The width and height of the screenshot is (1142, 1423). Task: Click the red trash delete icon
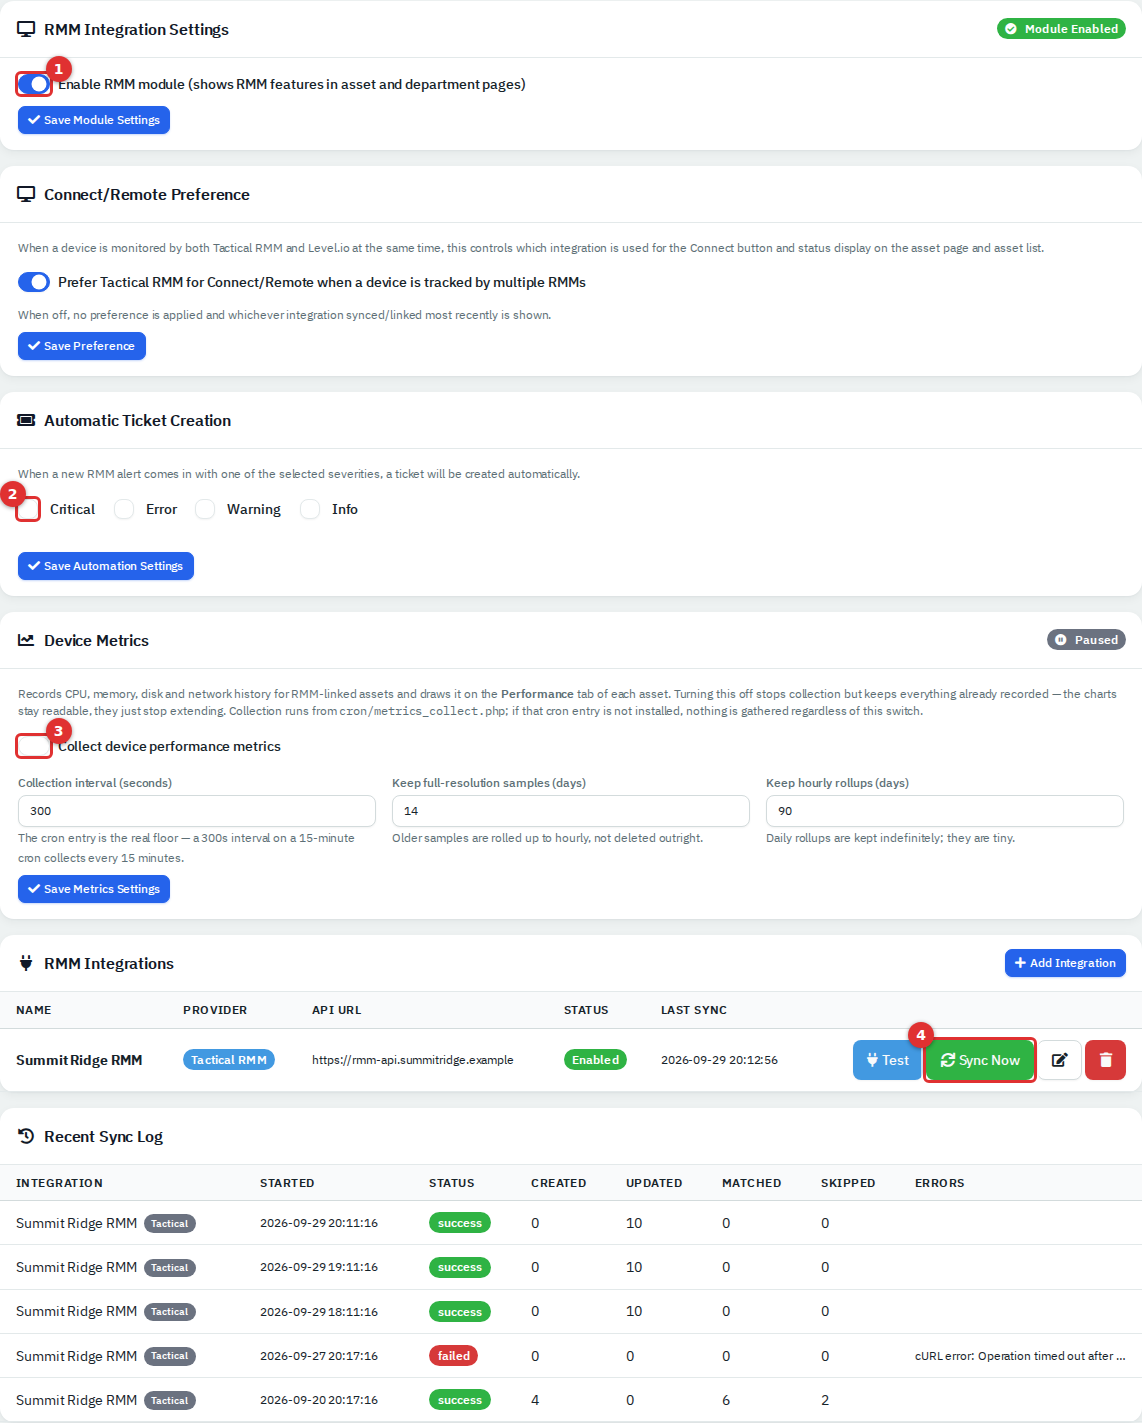tap(1106, 1060)
